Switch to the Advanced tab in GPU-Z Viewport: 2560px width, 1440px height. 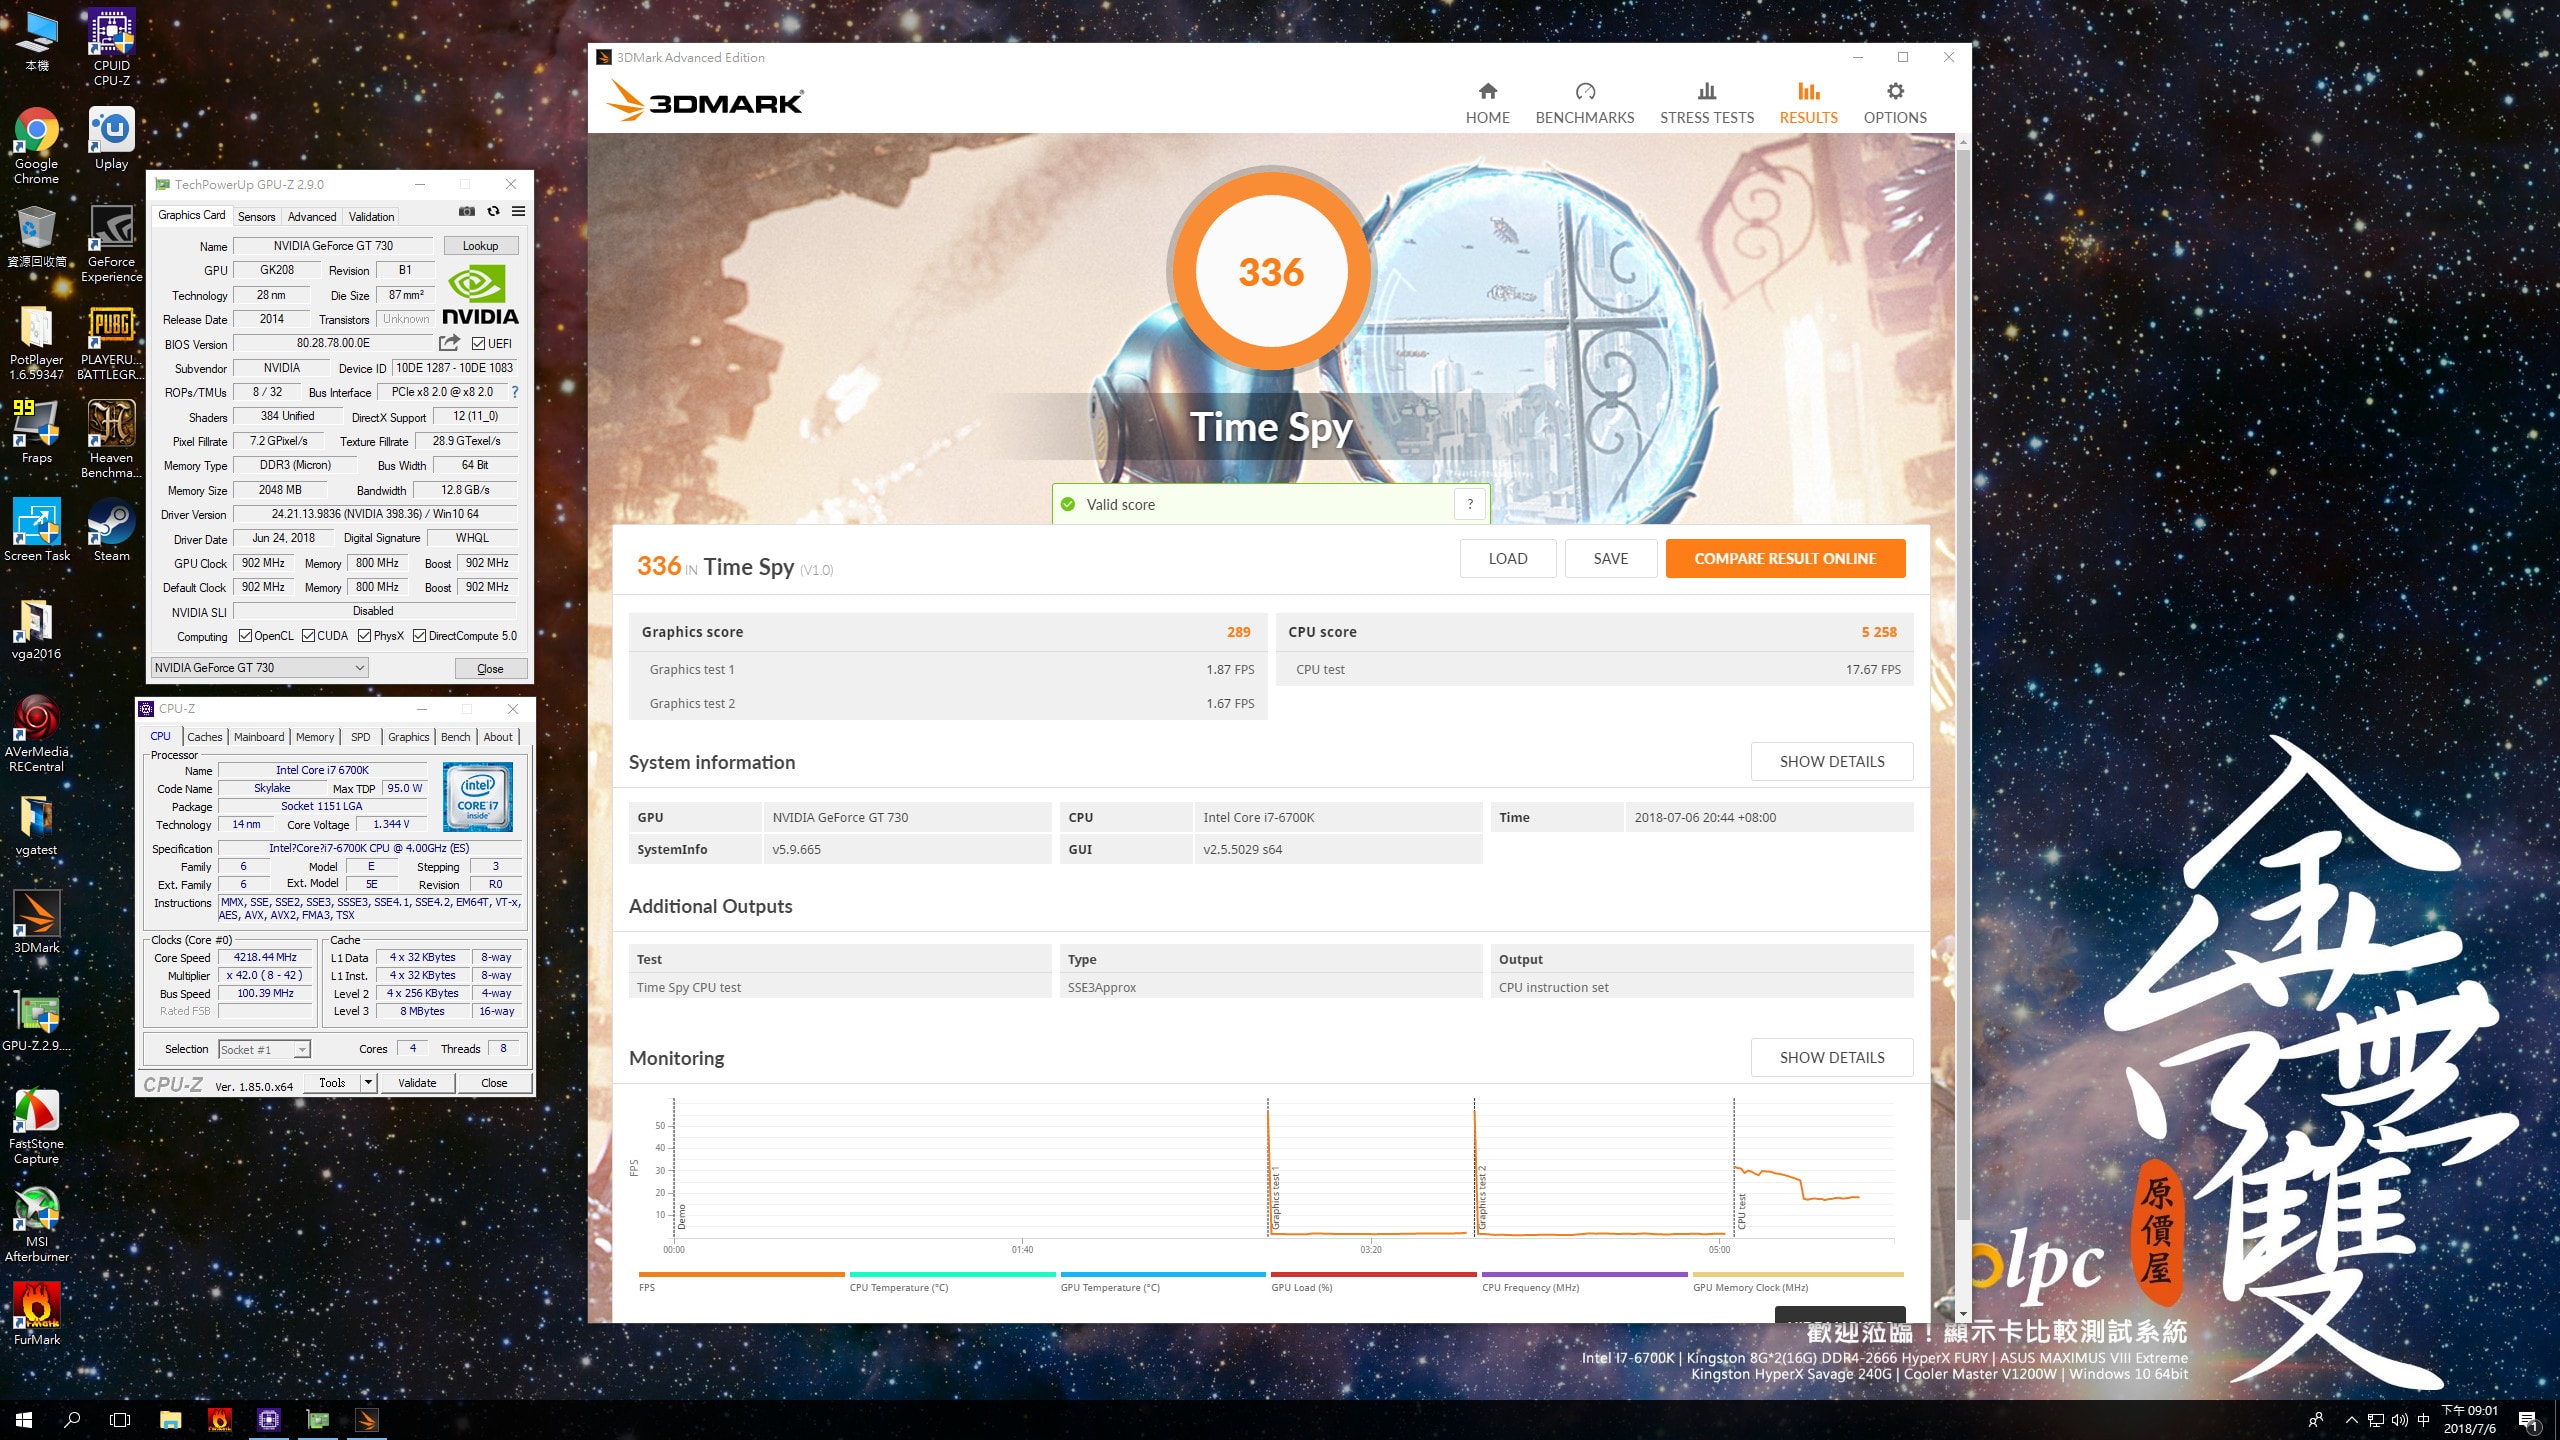[312, 217]
